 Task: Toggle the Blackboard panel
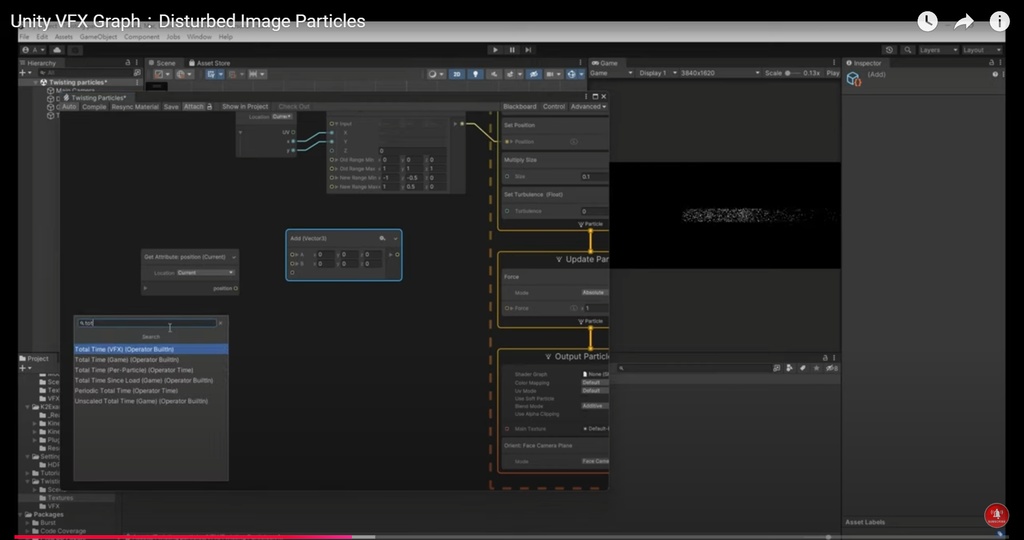click(520, 106)
